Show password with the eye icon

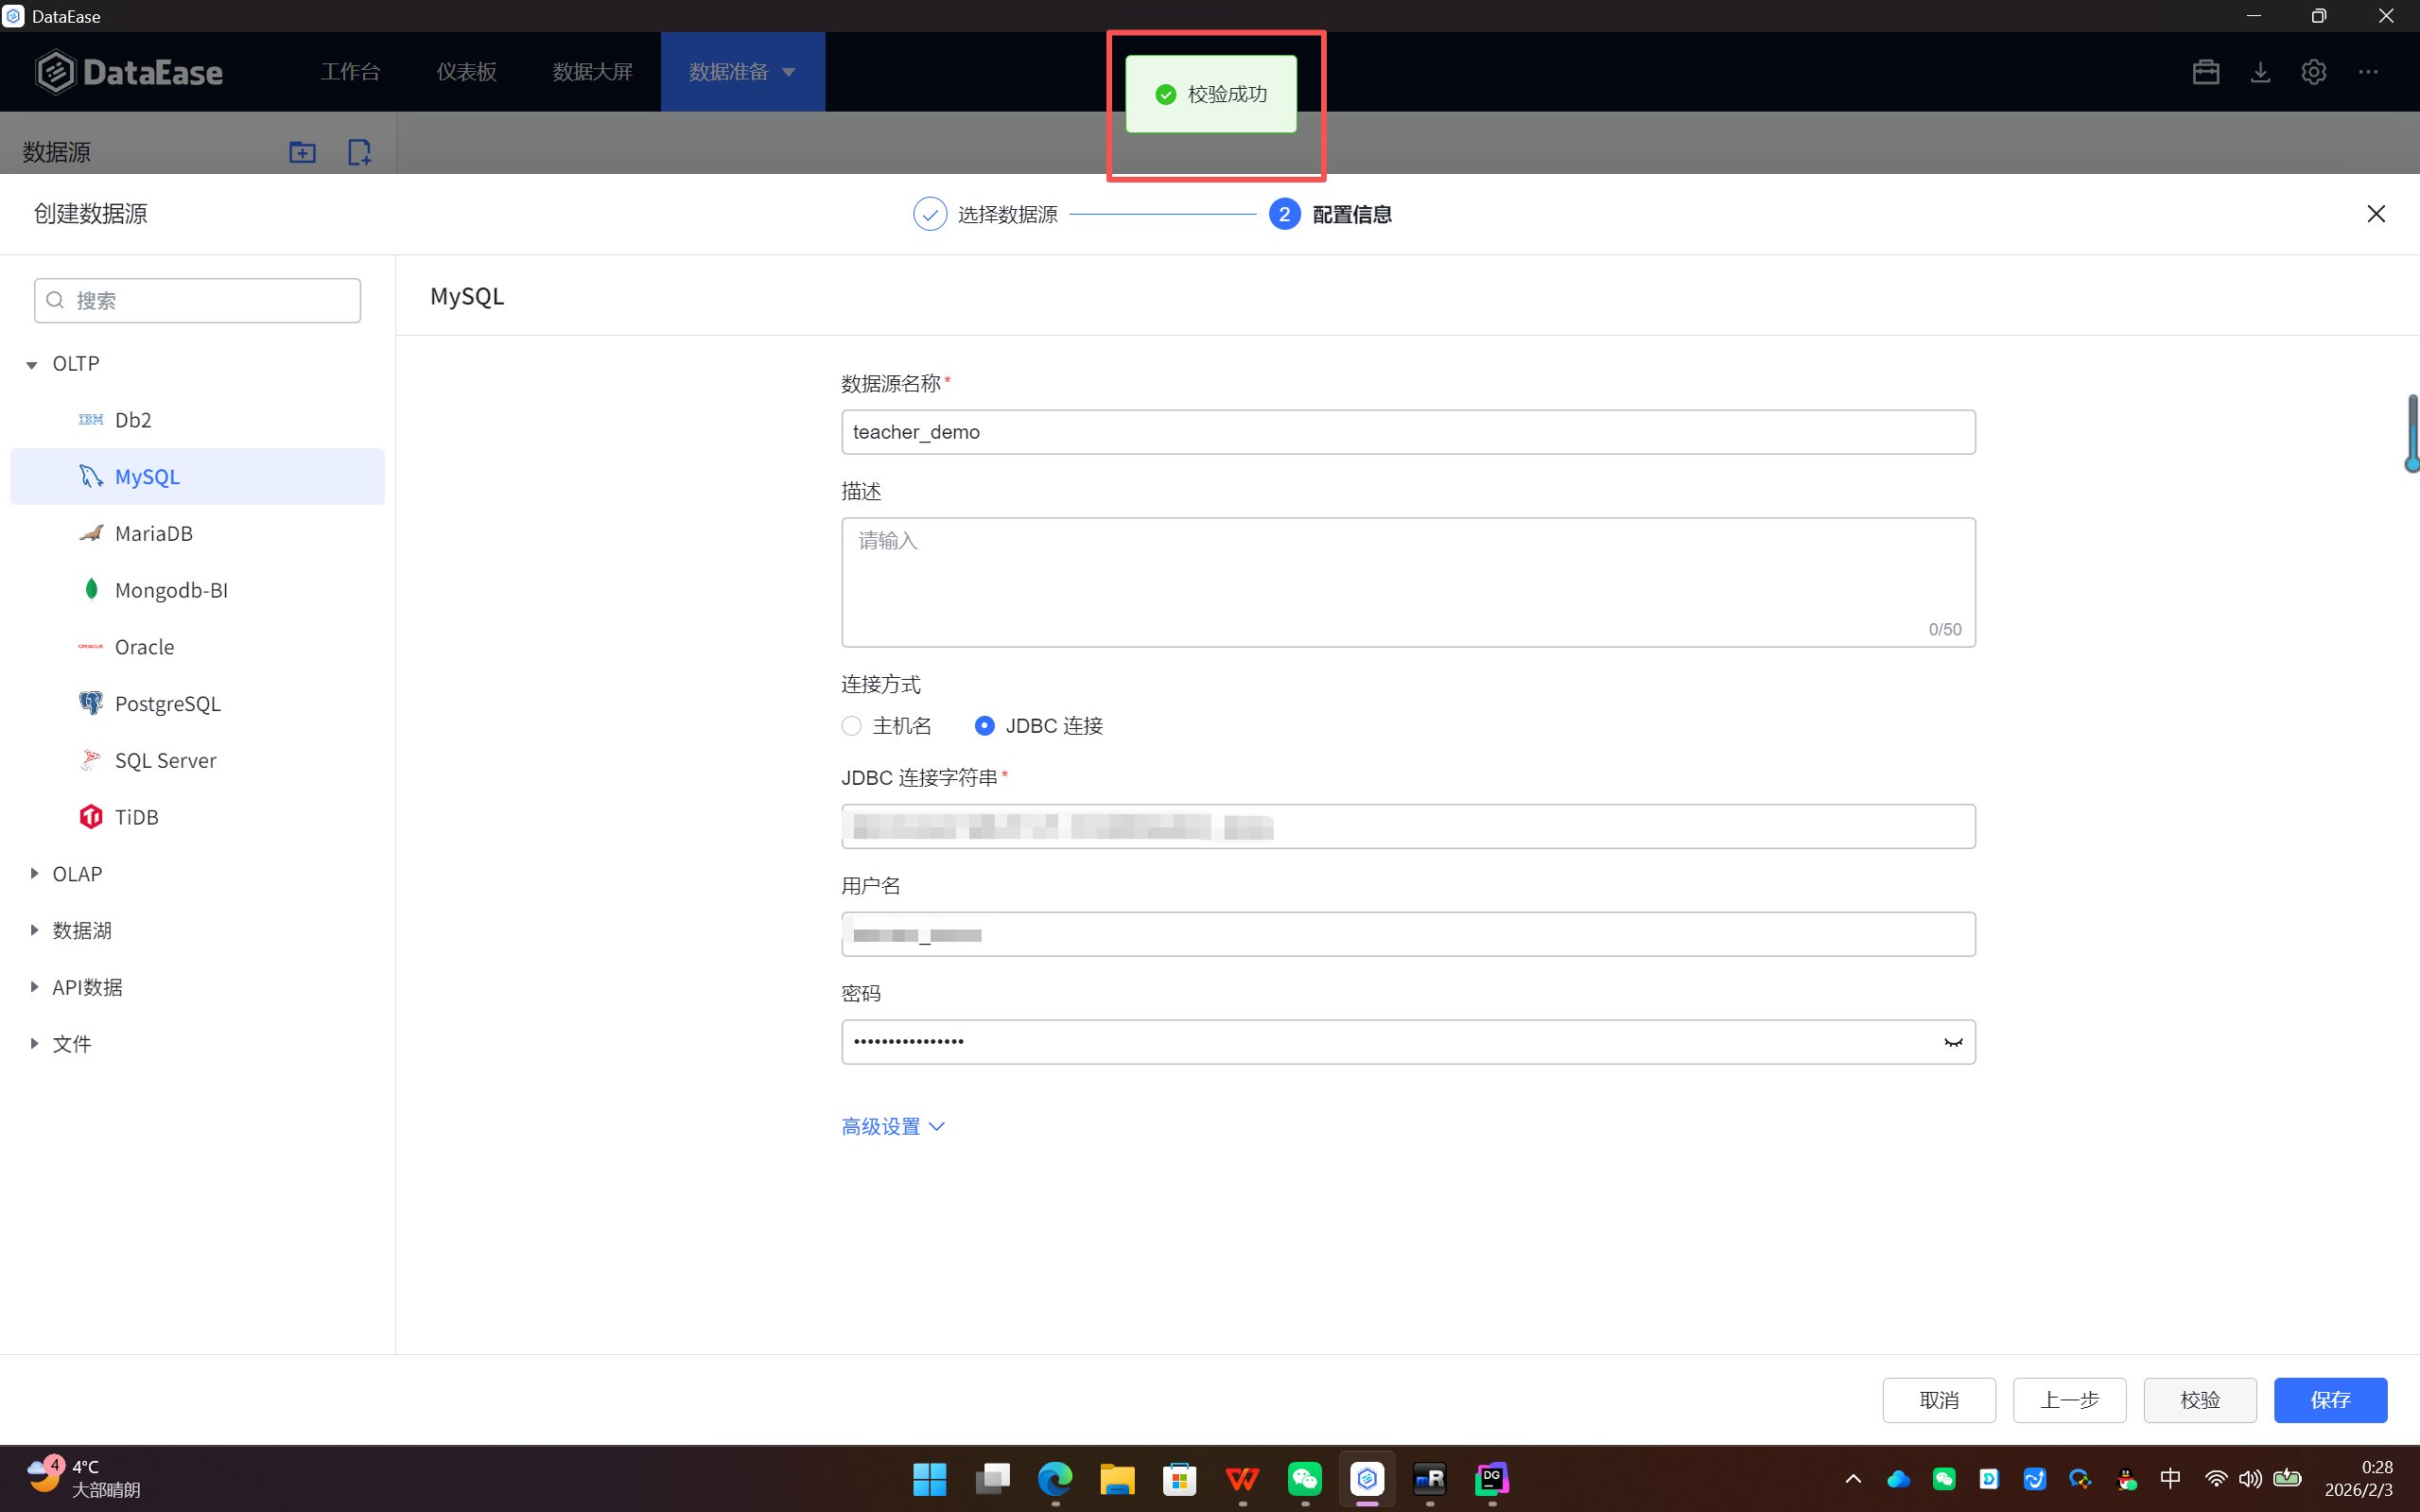[x=1952, y=1042]
